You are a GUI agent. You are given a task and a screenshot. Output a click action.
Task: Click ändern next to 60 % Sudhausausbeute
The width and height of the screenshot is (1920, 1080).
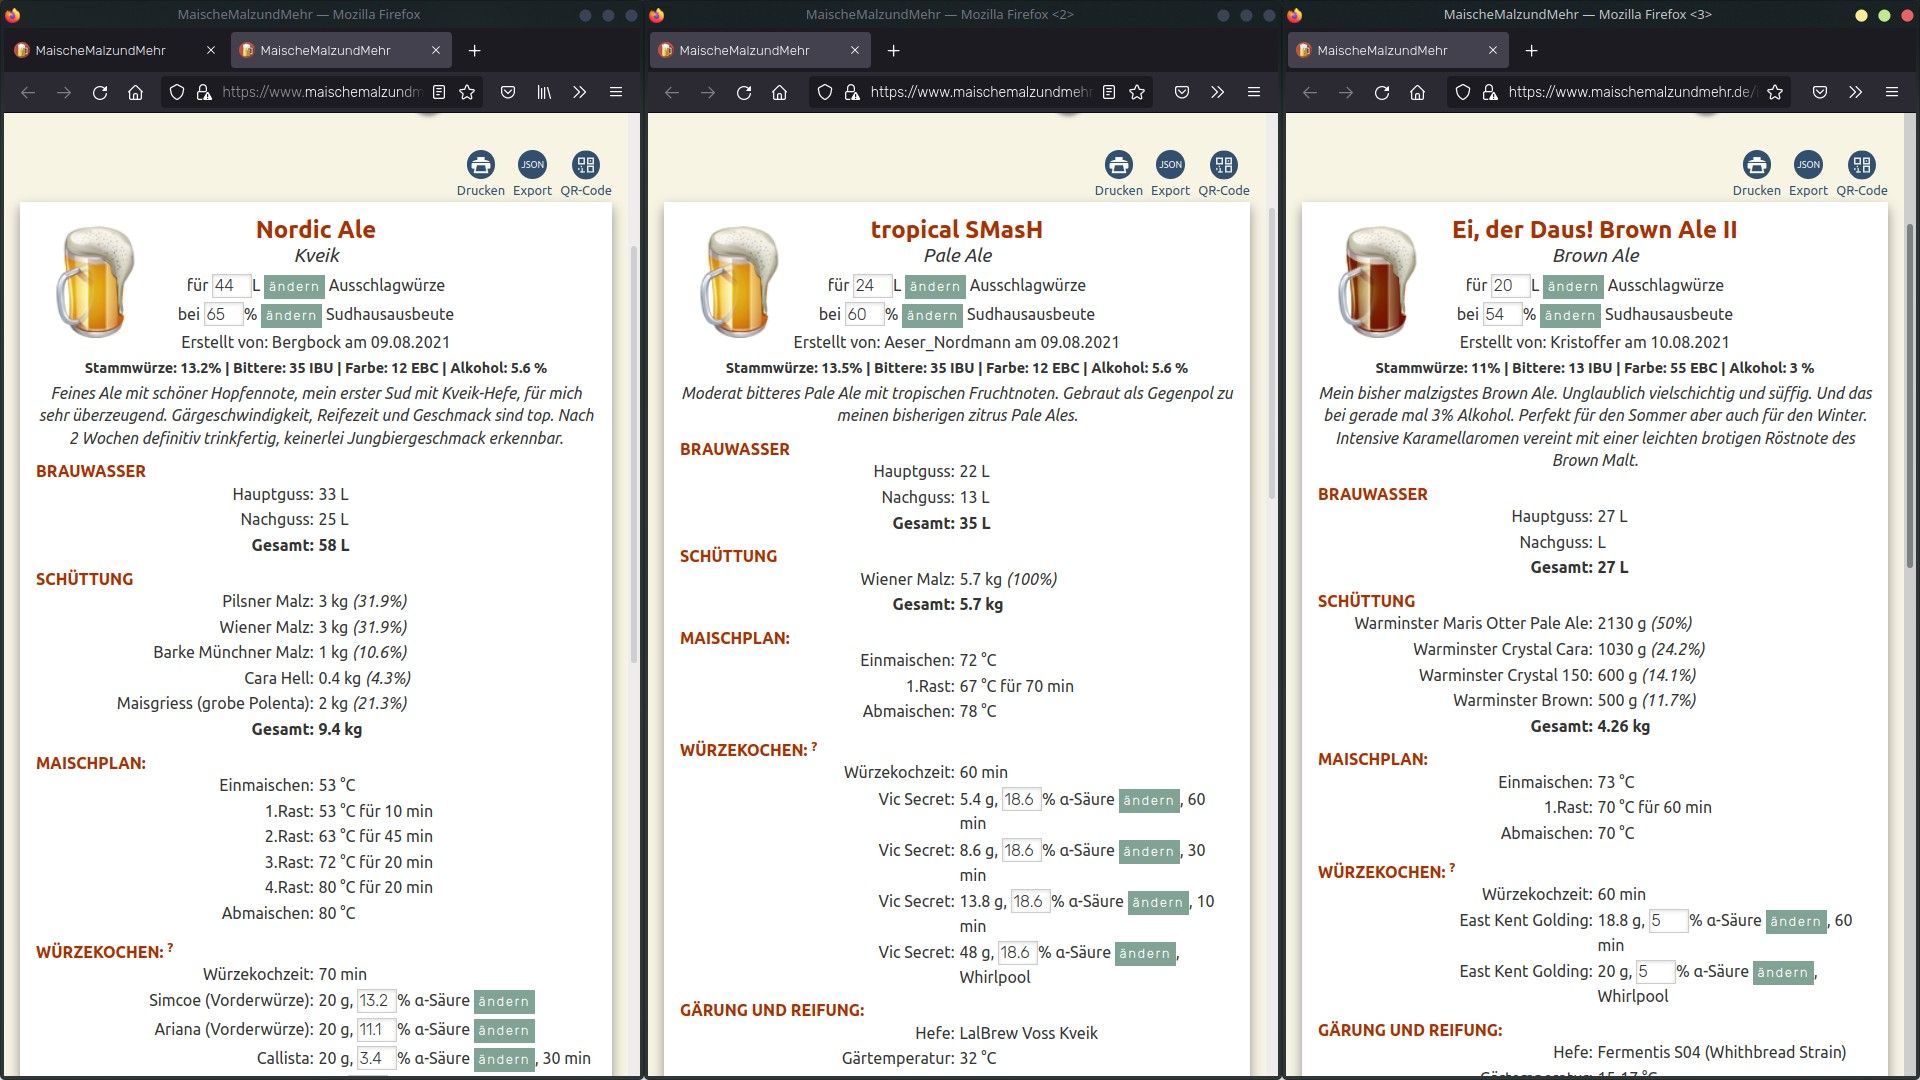(x=932, y=315)
